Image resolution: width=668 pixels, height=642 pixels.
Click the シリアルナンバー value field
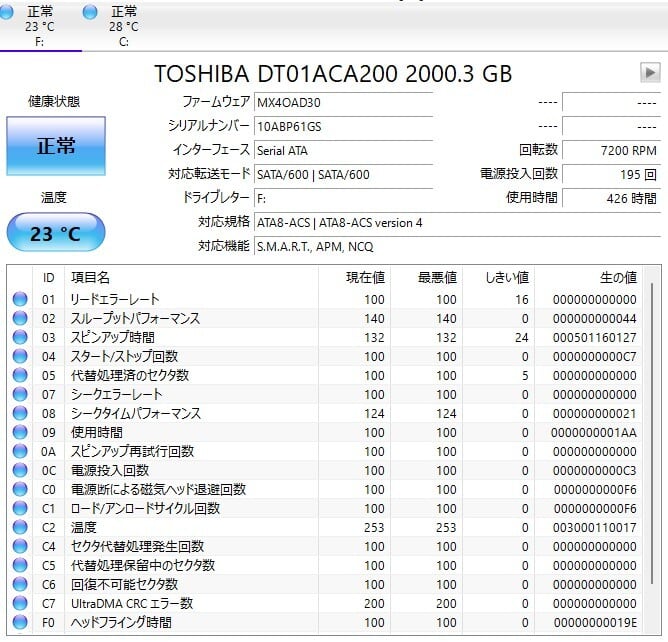click(343, 126)
